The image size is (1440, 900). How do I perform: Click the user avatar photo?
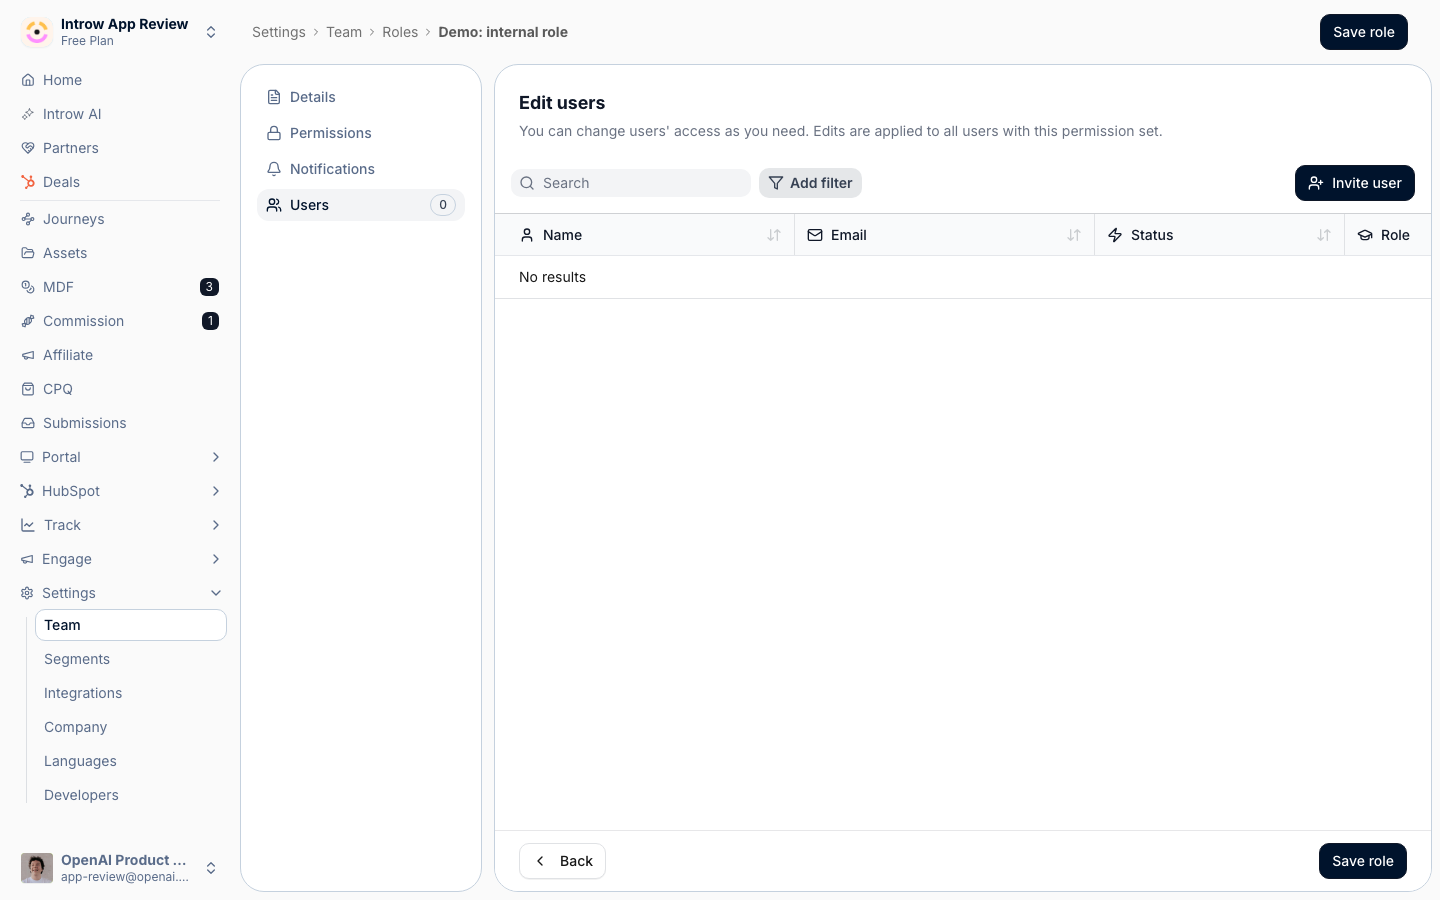tap(37, 868)
